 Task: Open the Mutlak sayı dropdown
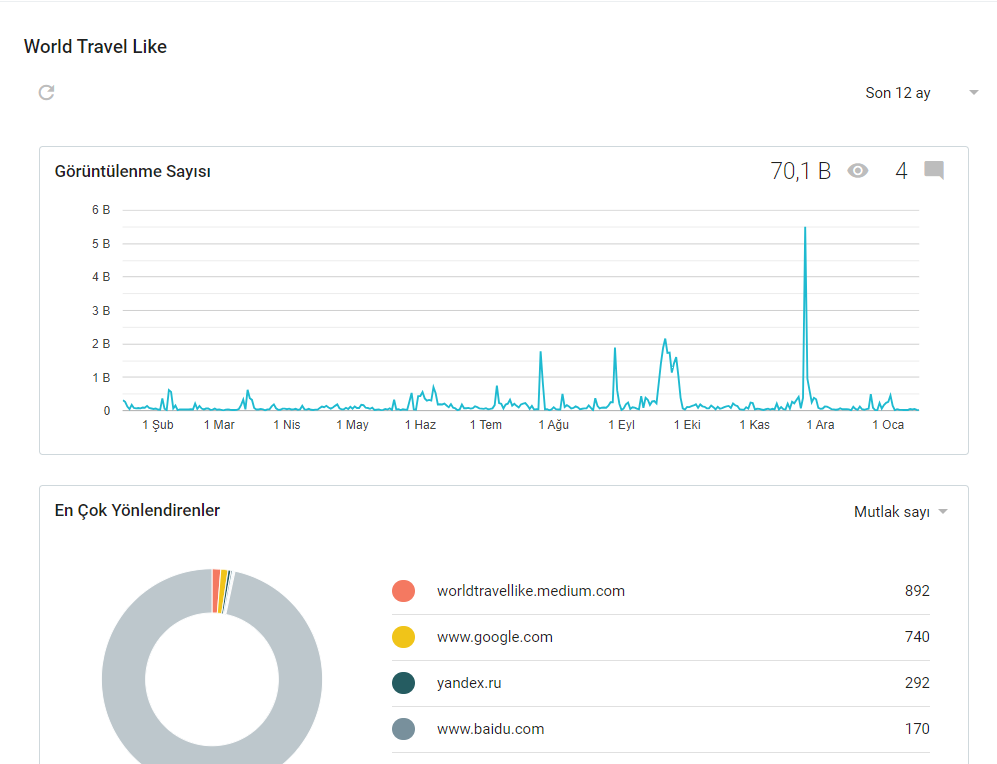click(900, 512)
